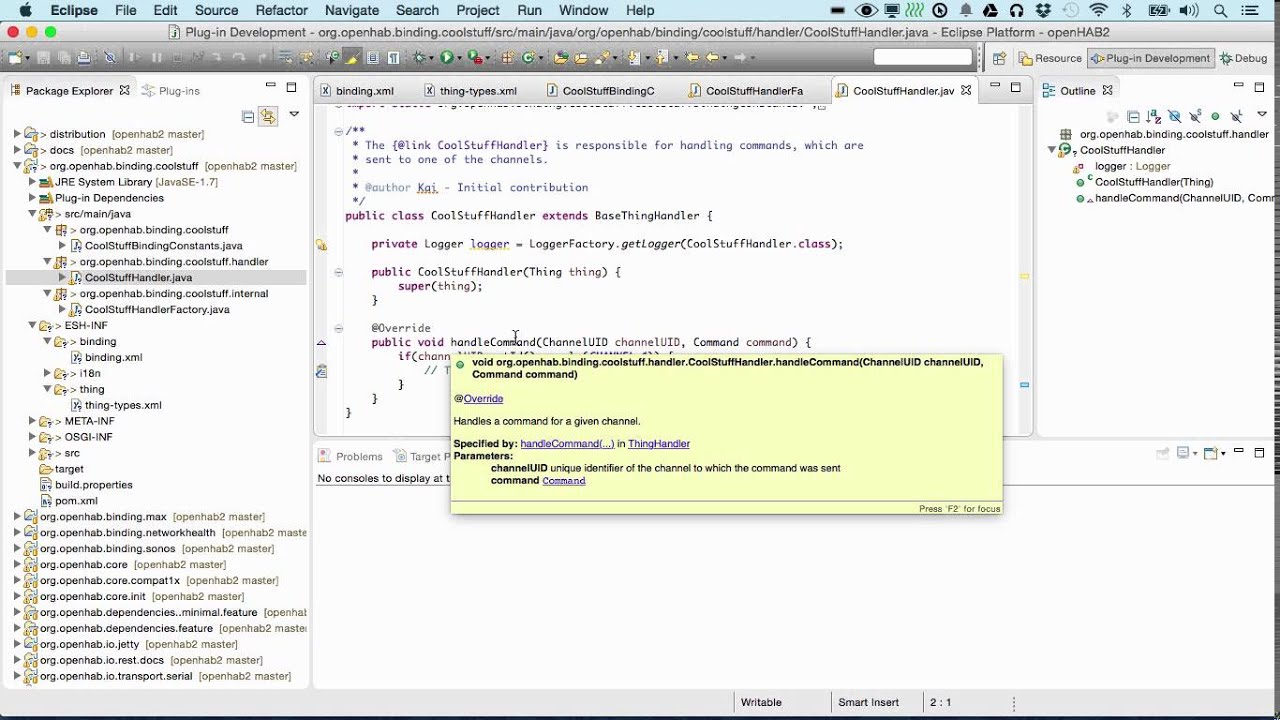Switch to the Resource perspective
Viewport: 1280px width, 720px height.
click(1050, 58)
